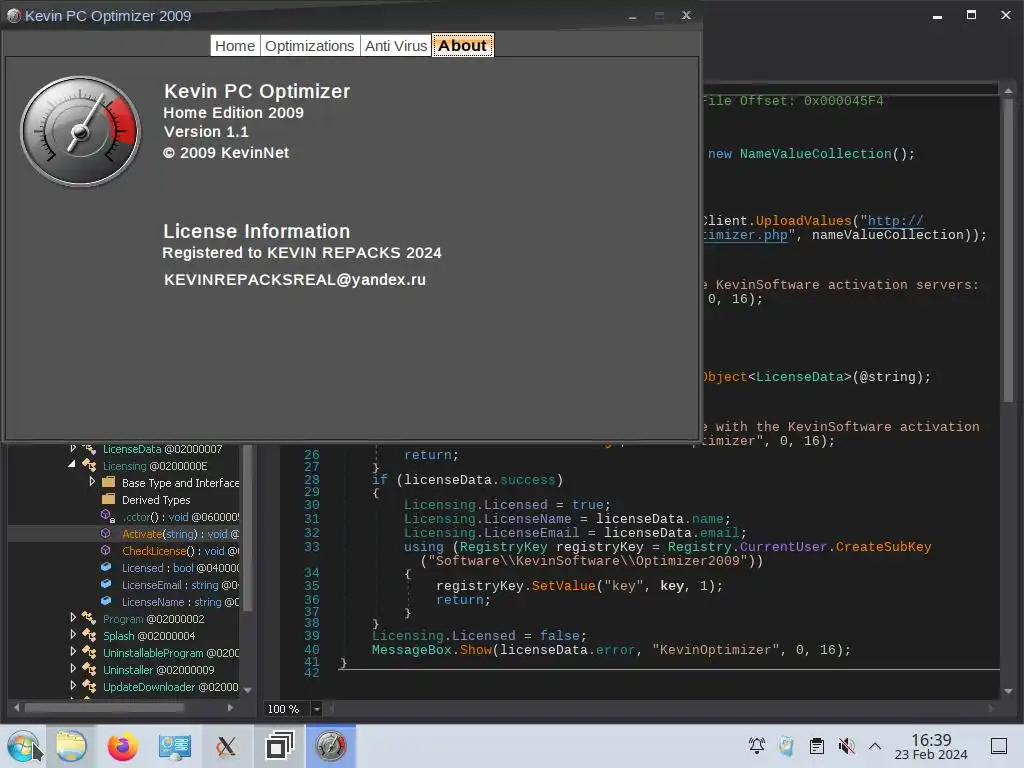
Task: Open file manager from taskbar
Action: (x=71, y=746)
